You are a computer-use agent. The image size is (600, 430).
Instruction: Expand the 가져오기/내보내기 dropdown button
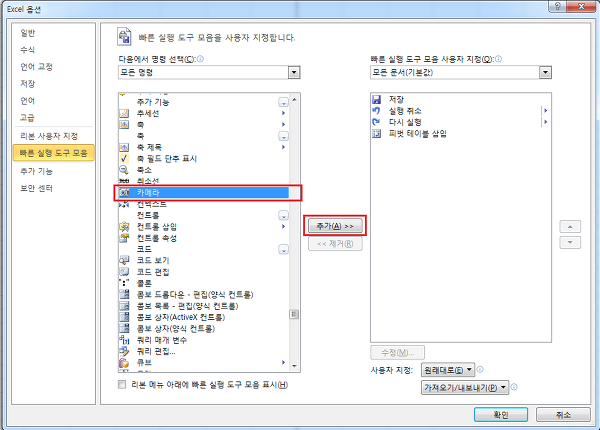tap(465, 388)
